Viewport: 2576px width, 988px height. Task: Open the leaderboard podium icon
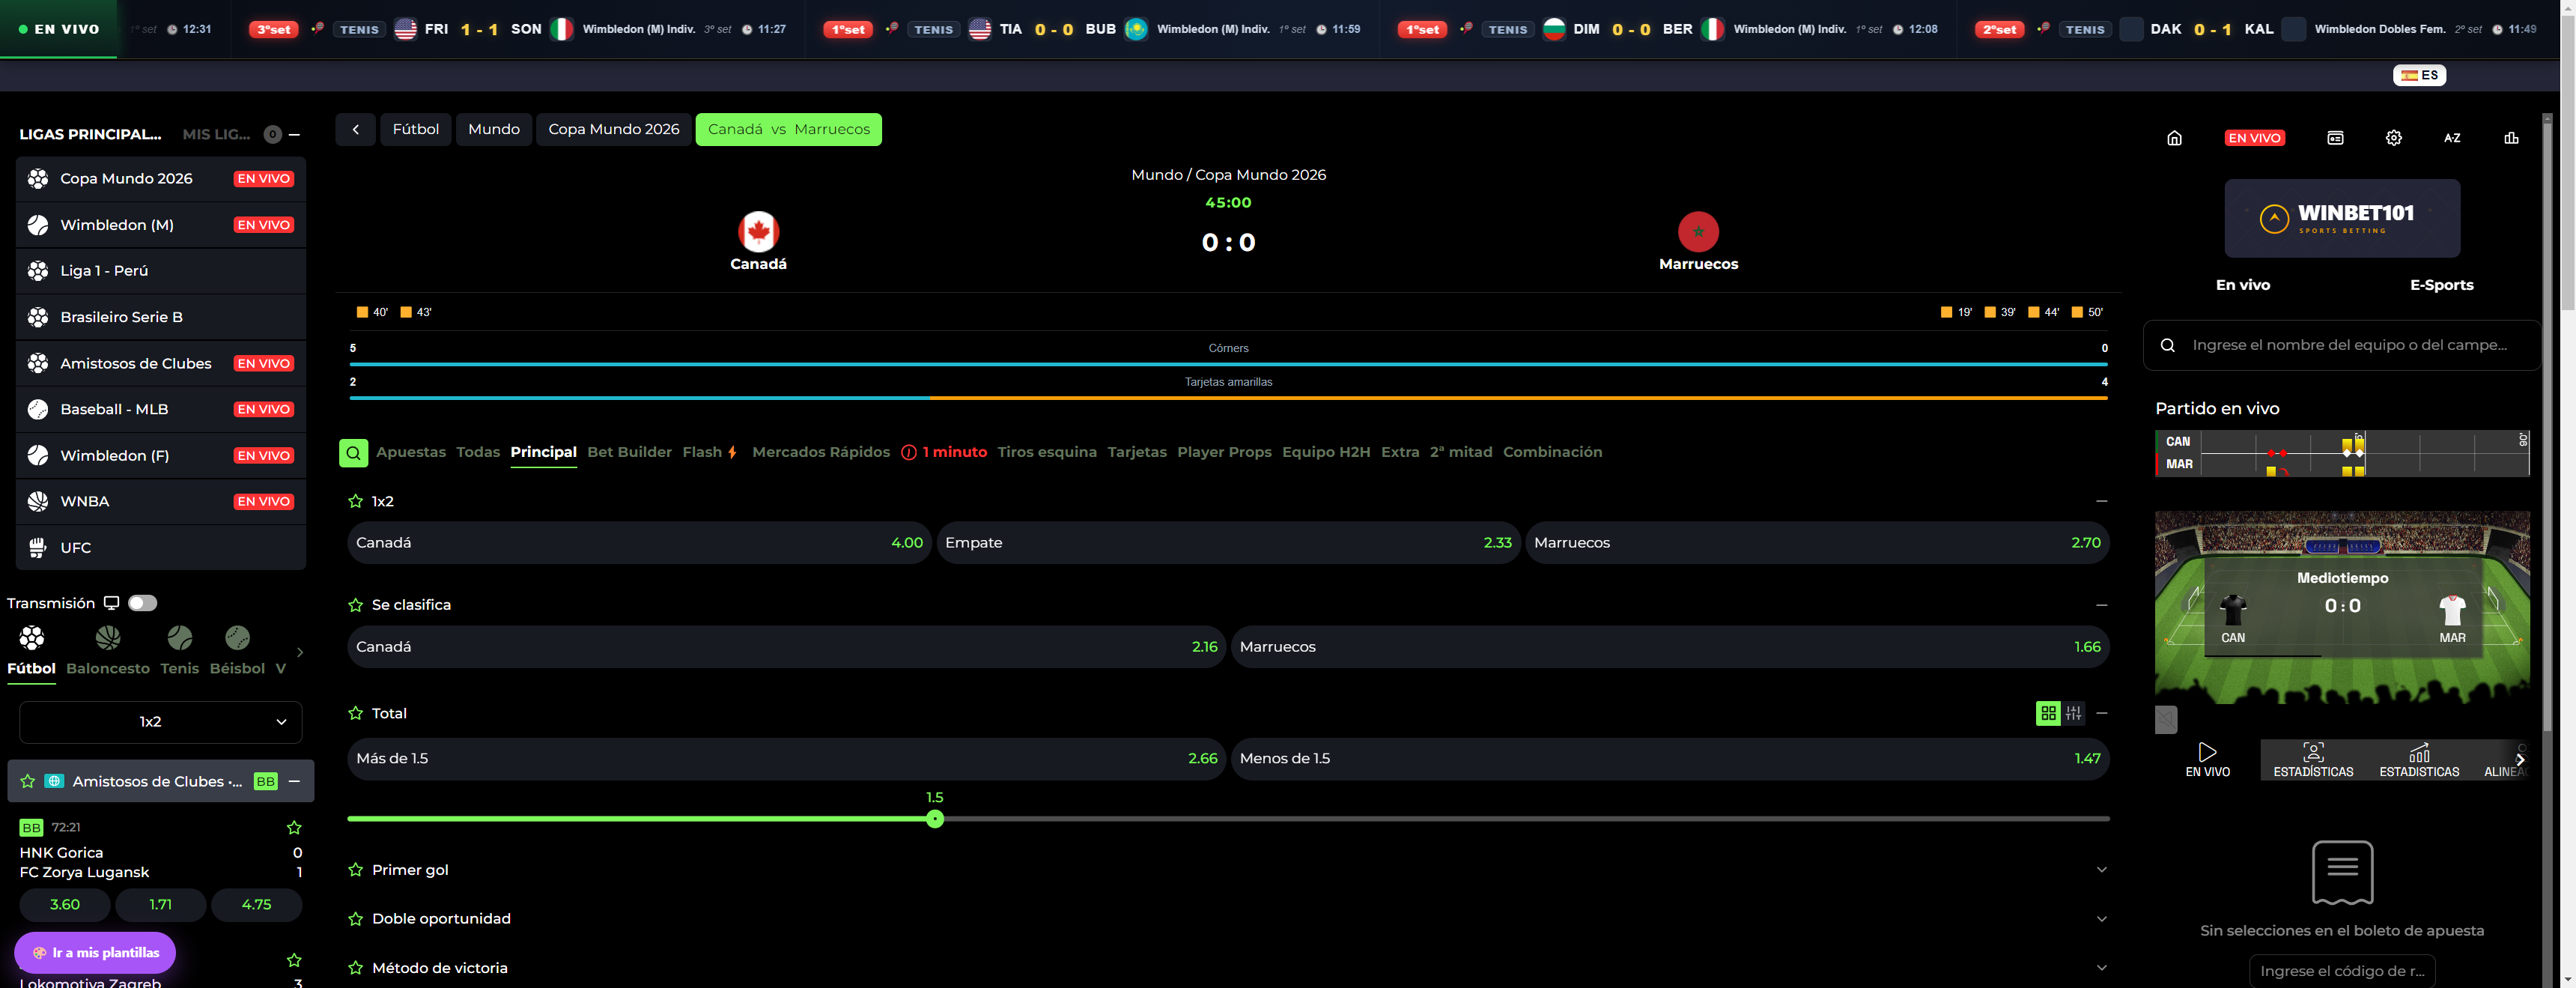click(x=2511, y=138)
